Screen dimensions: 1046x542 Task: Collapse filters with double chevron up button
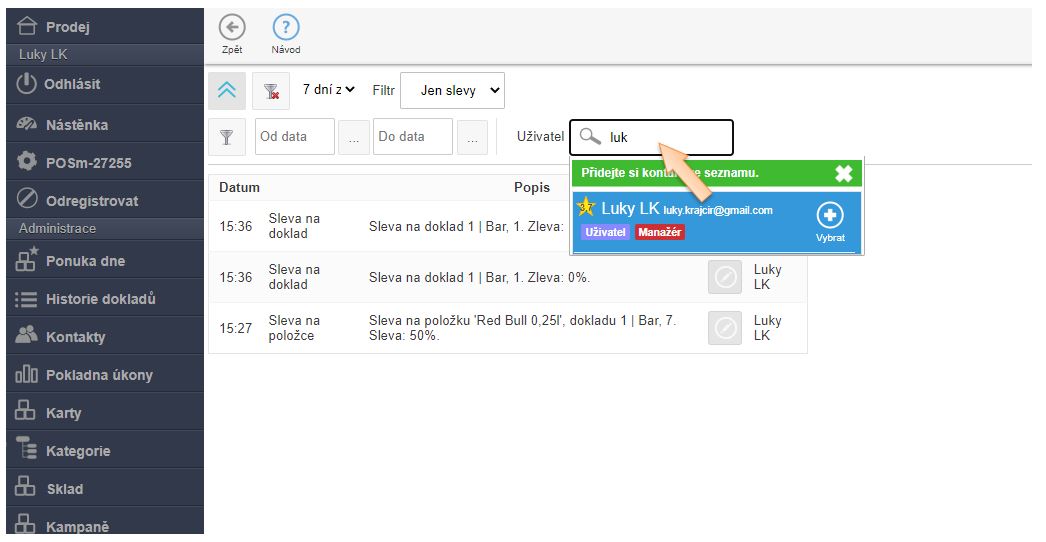[227, 90]
